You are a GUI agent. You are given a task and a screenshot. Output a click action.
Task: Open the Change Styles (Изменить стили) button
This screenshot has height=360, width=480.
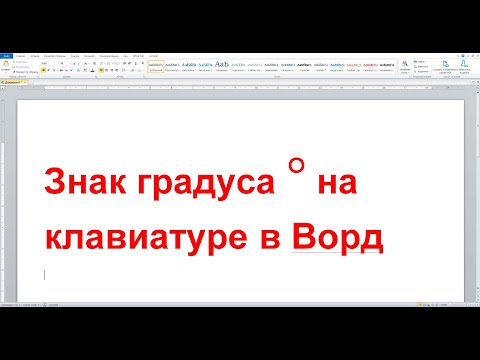[x=405, y=67]
